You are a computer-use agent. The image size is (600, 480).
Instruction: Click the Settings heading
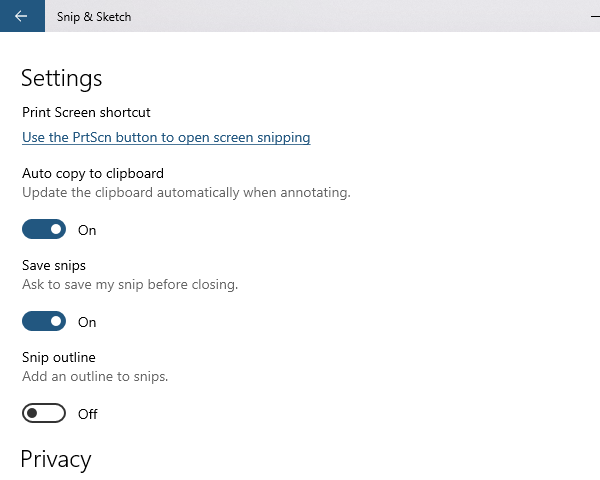pyautogui.click(x=61, y=78)
